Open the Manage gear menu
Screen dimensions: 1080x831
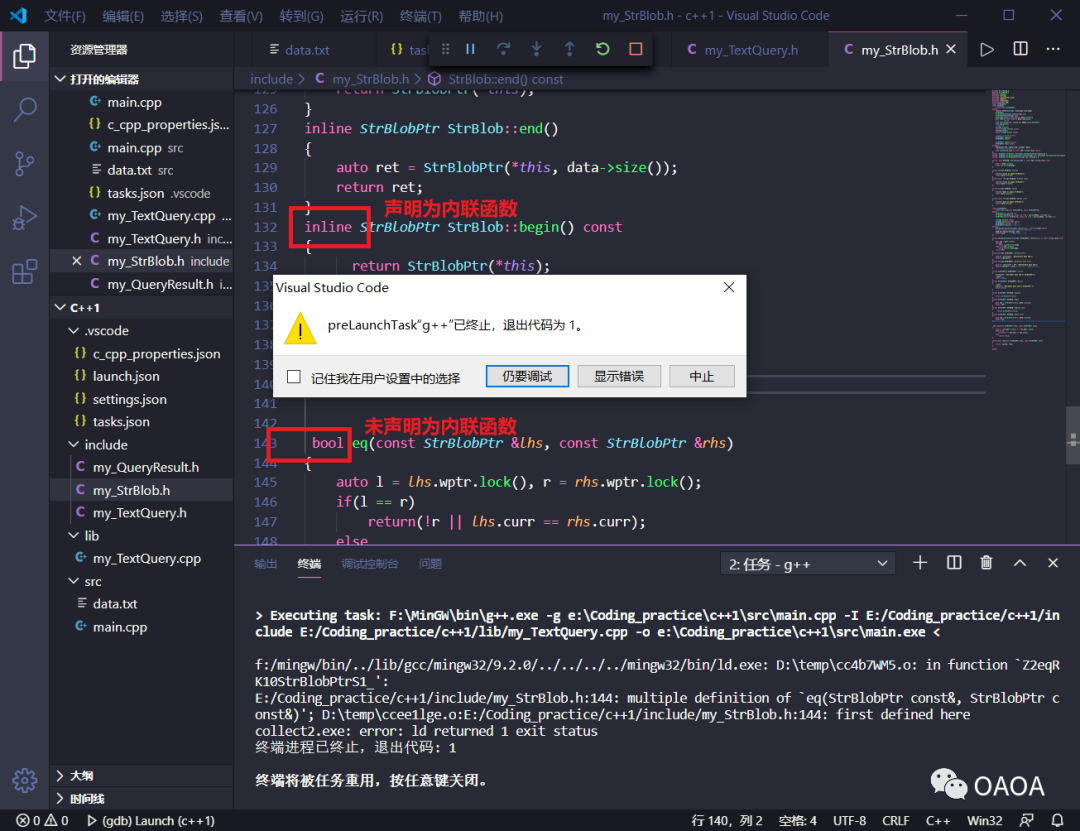(24, 780)
